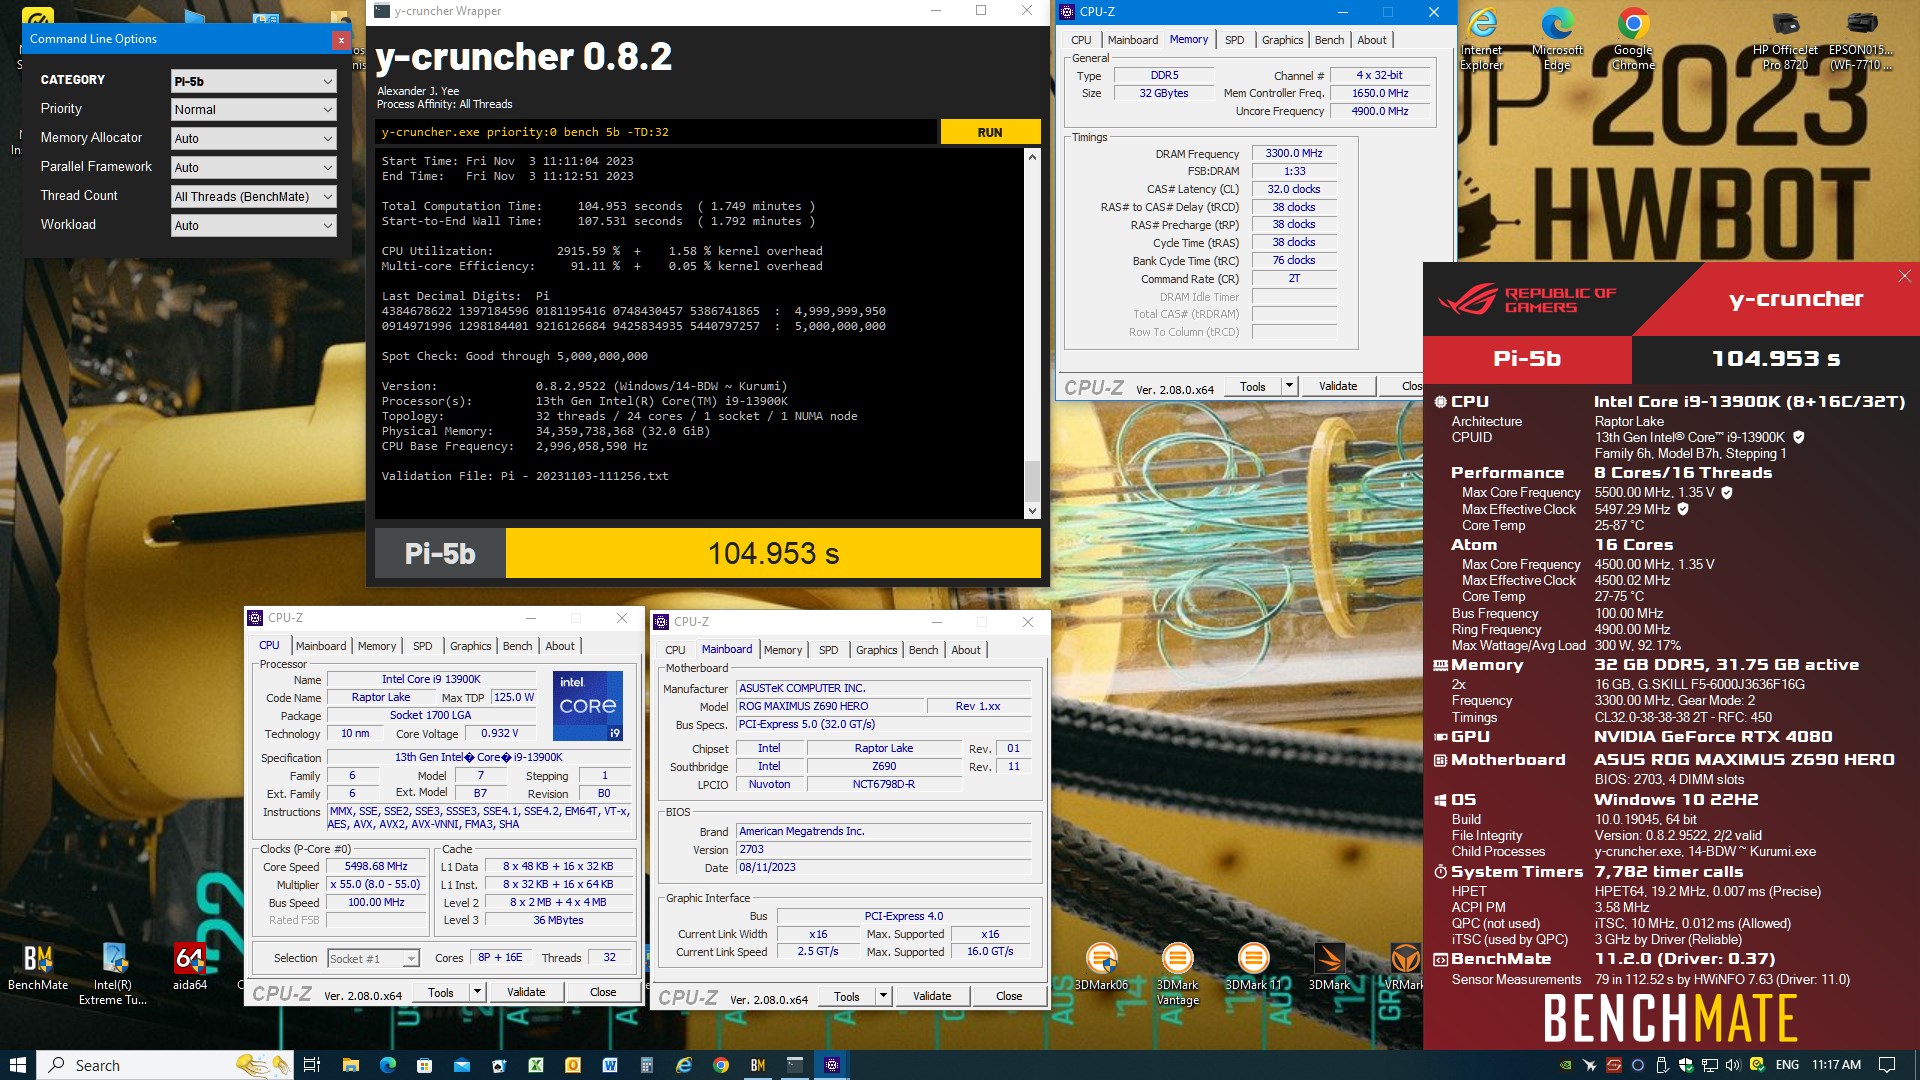Click the y-cruncher command line field
The width and height of the screenshot is (1920, 1080).
click(x=656, y=132)
